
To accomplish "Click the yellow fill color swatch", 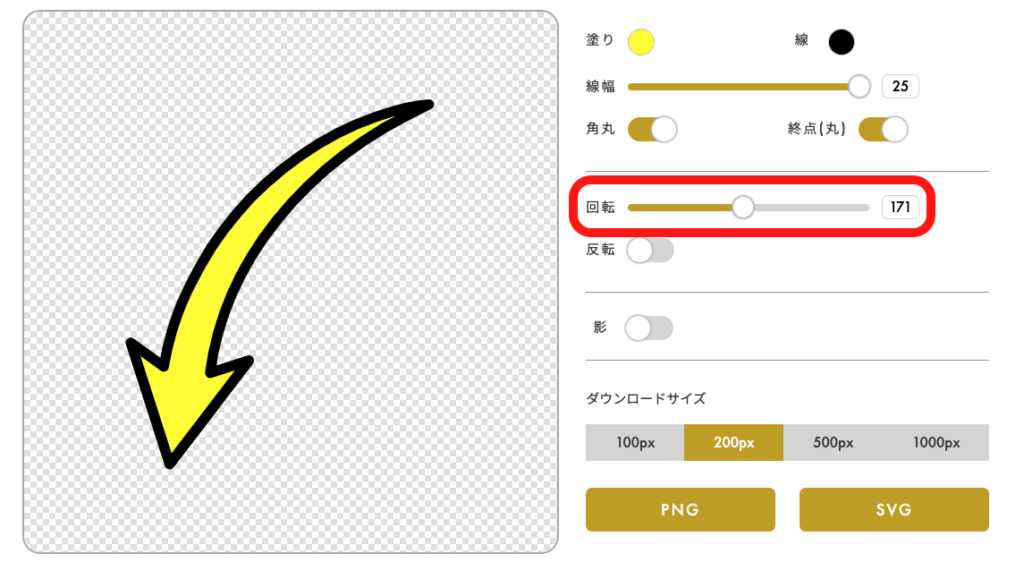I will click(640, 42).
